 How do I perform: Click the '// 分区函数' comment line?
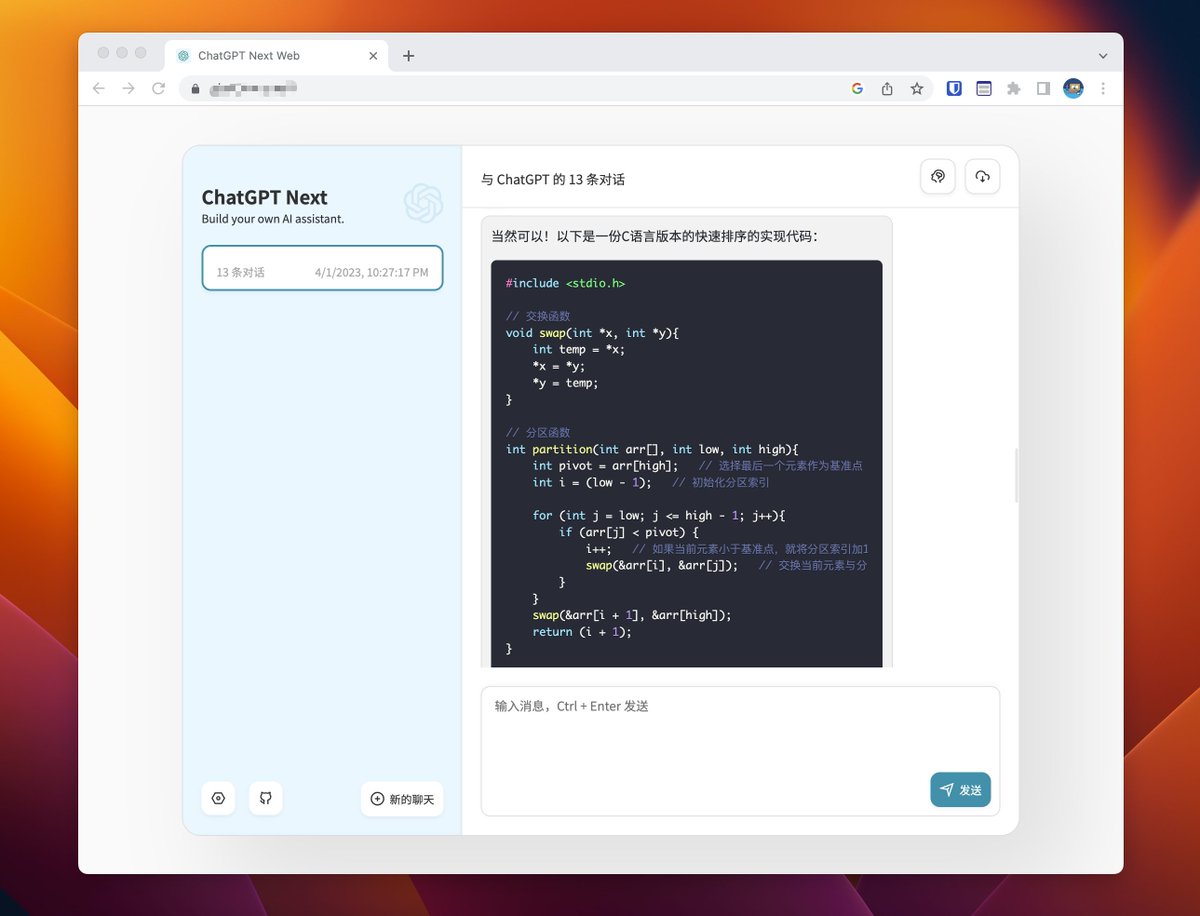pos(538,433)
